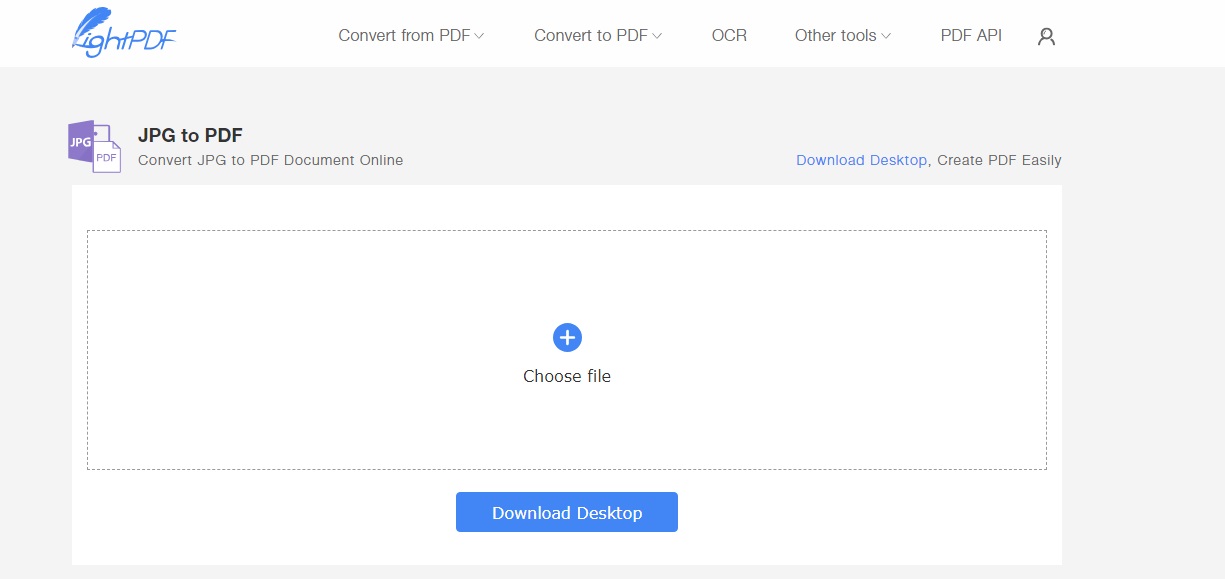This screenshot has height=579, width=1225.
Task: Click the LightPDF feather logo
Action: (x=124, y=33)
